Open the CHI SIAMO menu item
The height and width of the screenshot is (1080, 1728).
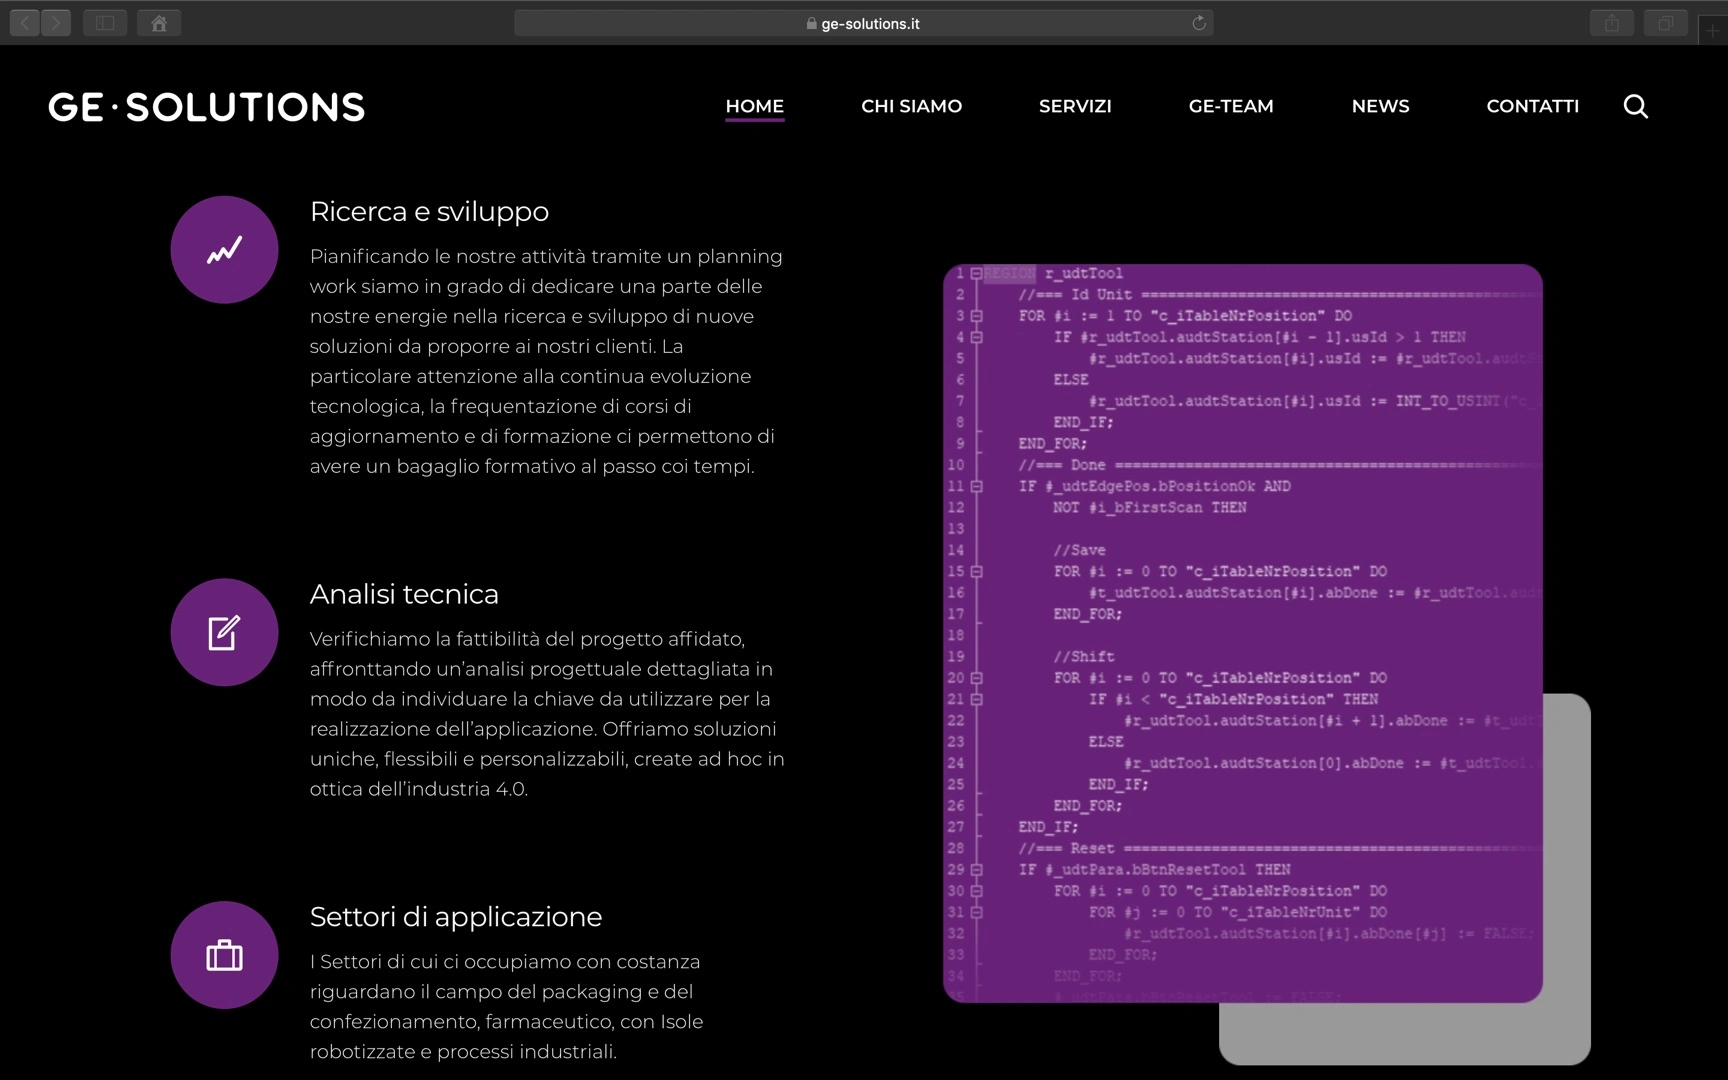click(912, 106)
